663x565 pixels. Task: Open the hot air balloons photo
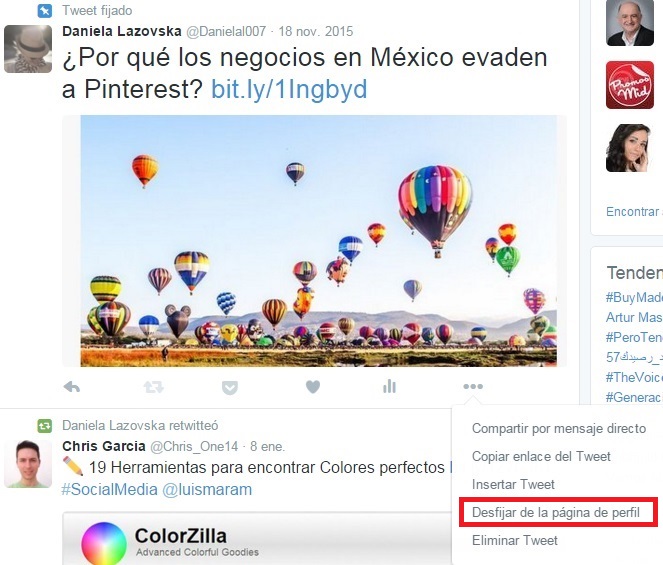point(318,241)
